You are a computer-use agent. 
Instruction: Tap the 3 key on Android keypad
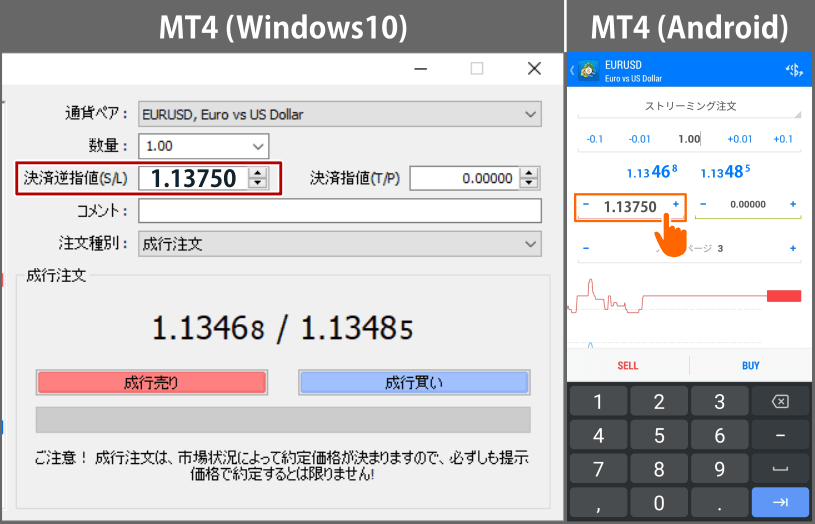[x=719, y=402]
